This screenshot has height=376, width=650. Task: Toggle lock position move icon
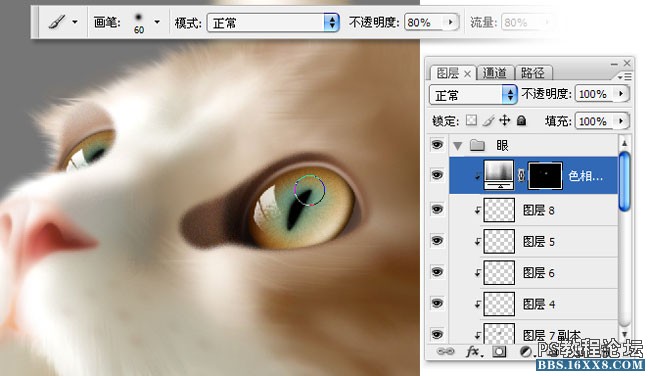(x=504, y=120)
